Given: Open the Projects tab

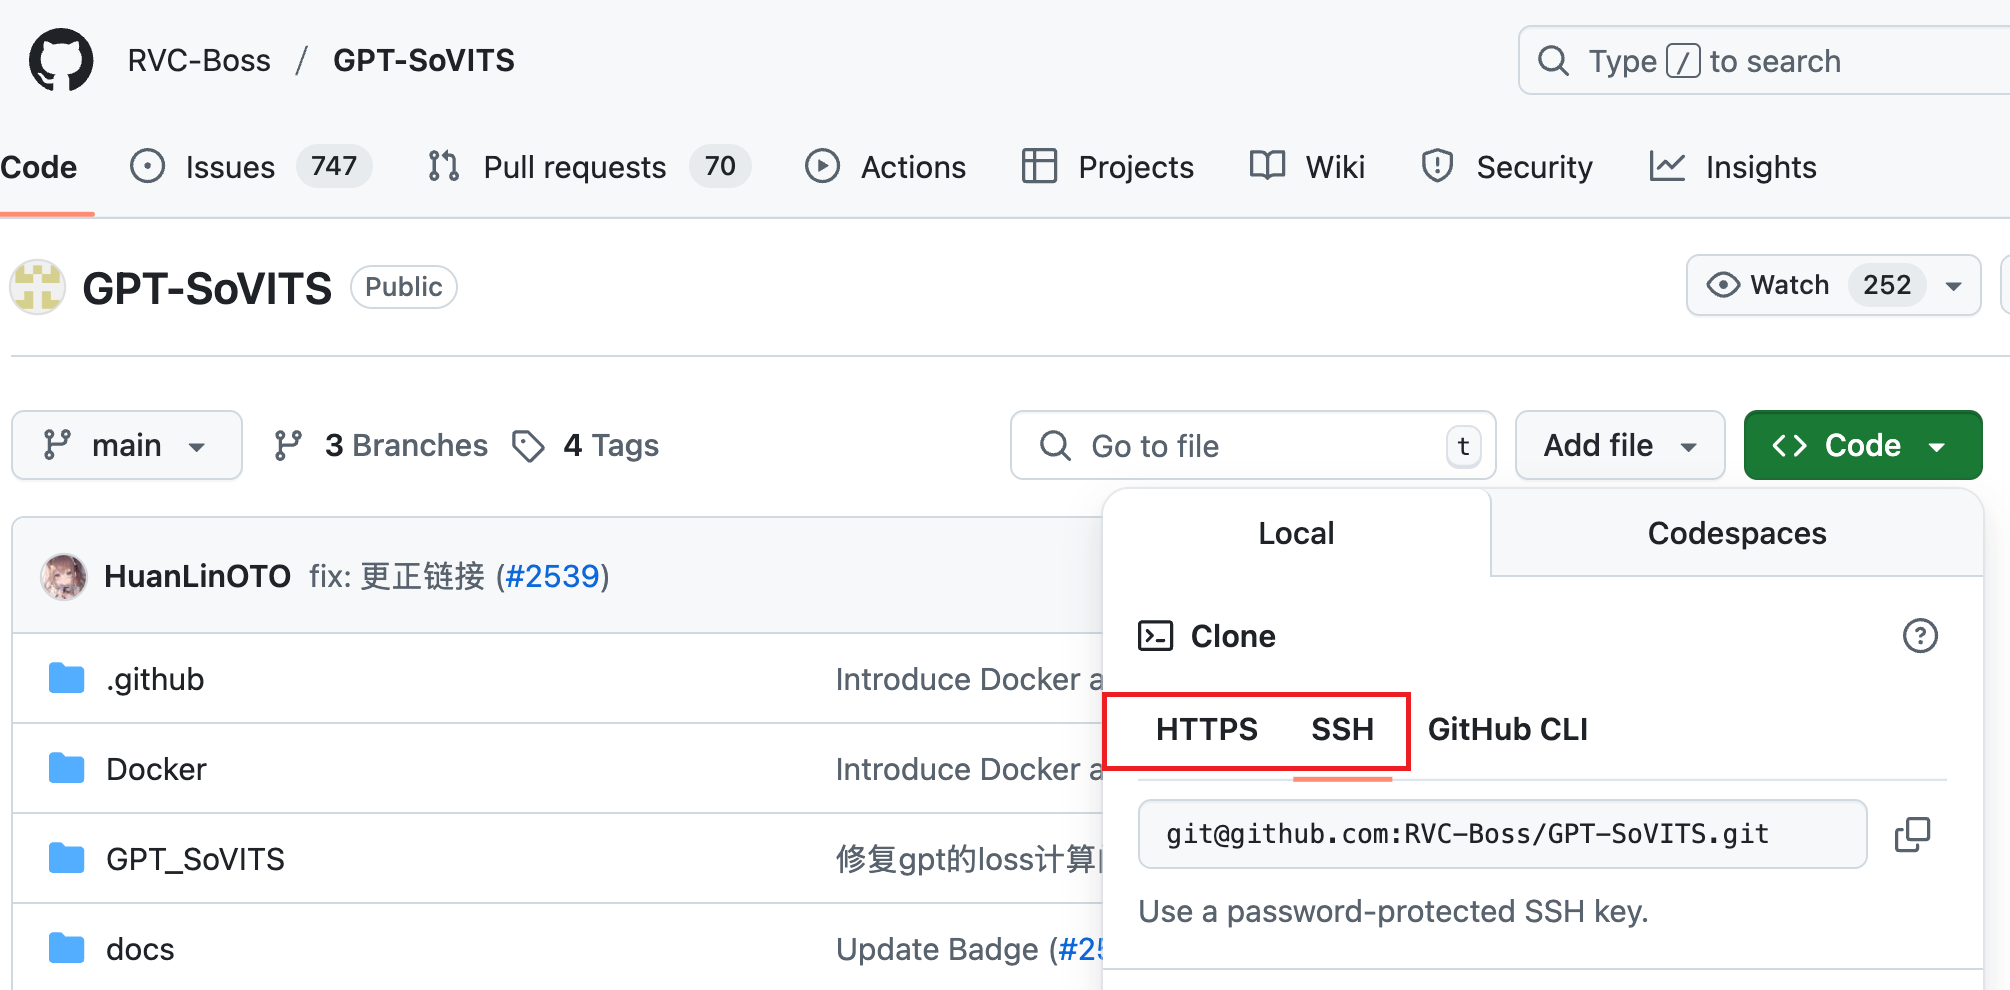Looking at the screenshot, I should coord(1107,166).
